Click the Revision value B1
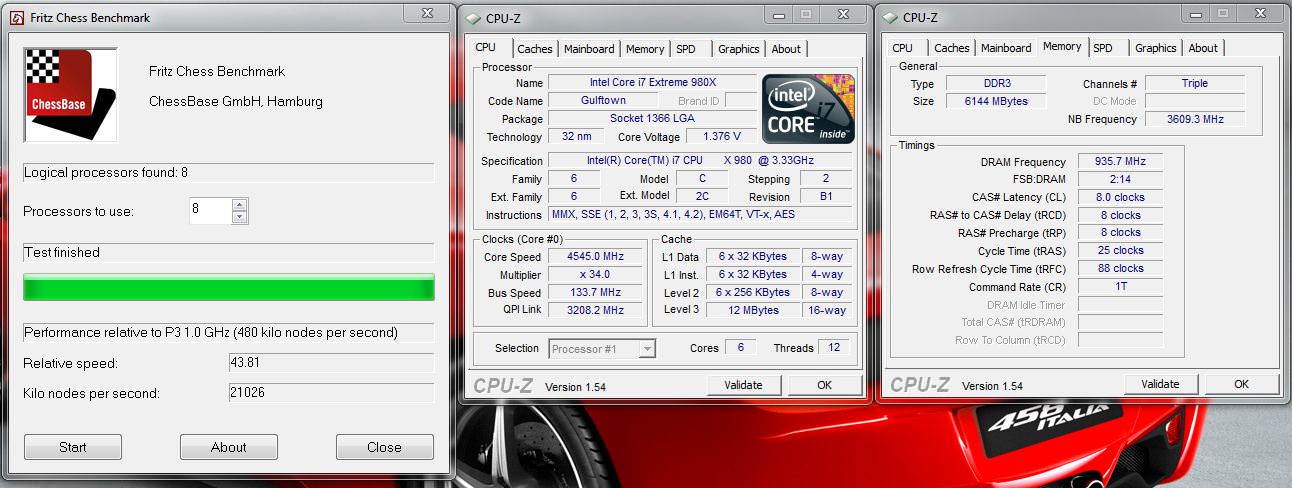The width and height of the screenshot is (1292, 488). (827, 197)
